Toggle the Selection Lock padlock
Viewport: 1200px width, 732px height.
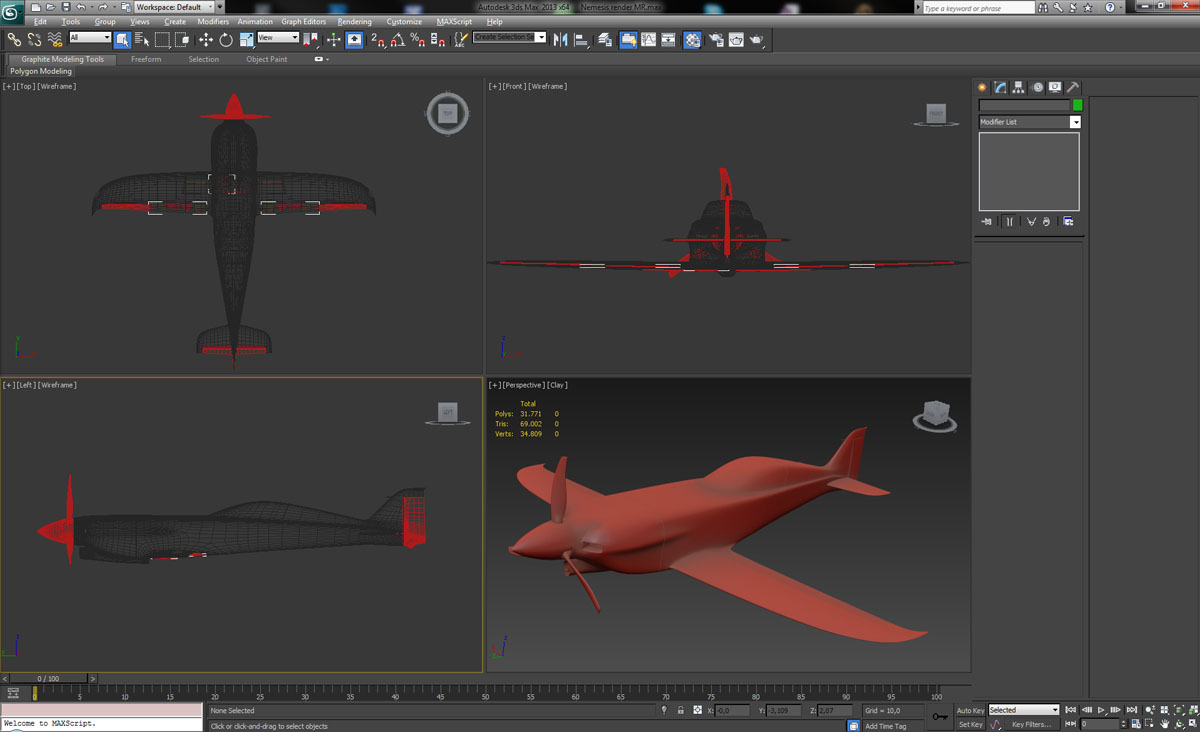680,710
